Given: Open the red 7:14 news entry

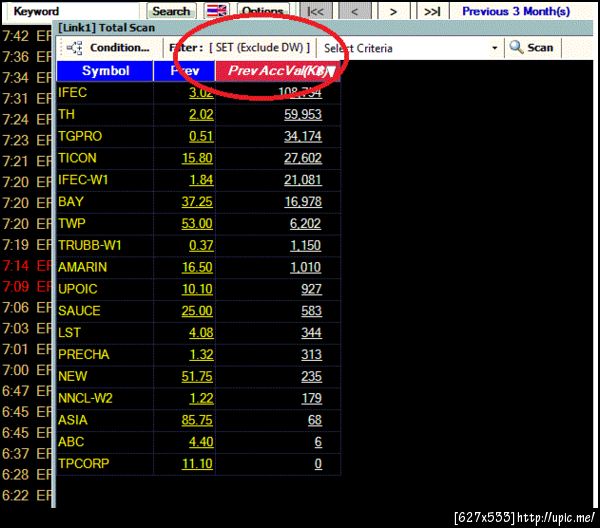Looking at the screenshot, I should pyautogui.click(x=27, y=266).
